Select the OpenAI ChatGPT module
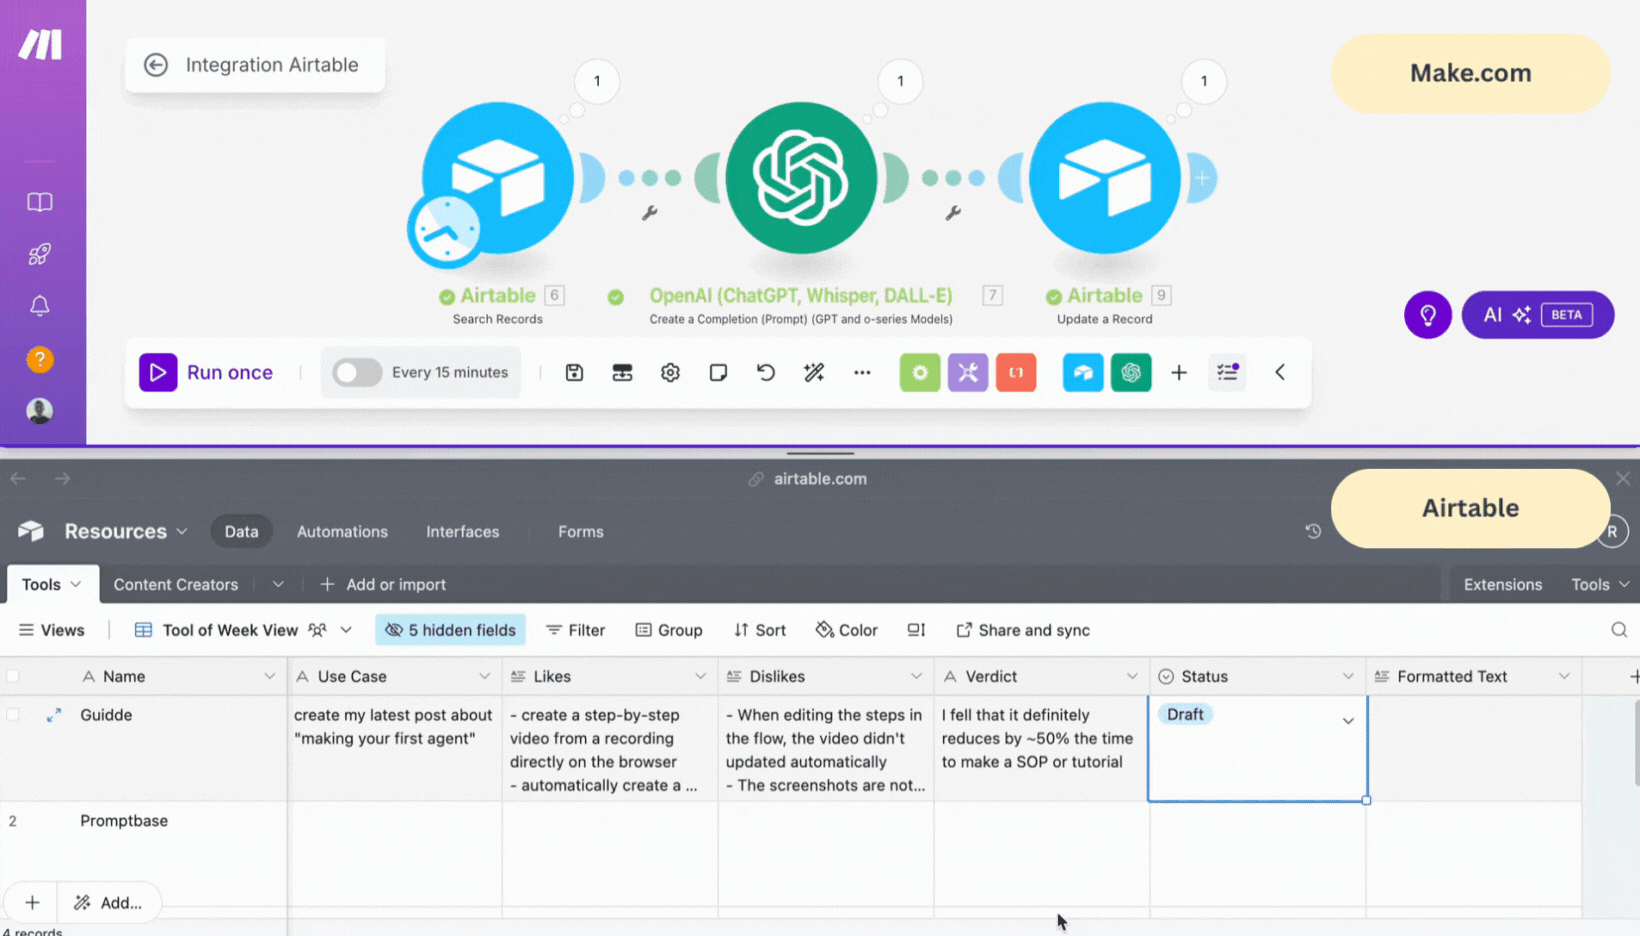This screenshot has height=936, width=1640. coord(801,178)
